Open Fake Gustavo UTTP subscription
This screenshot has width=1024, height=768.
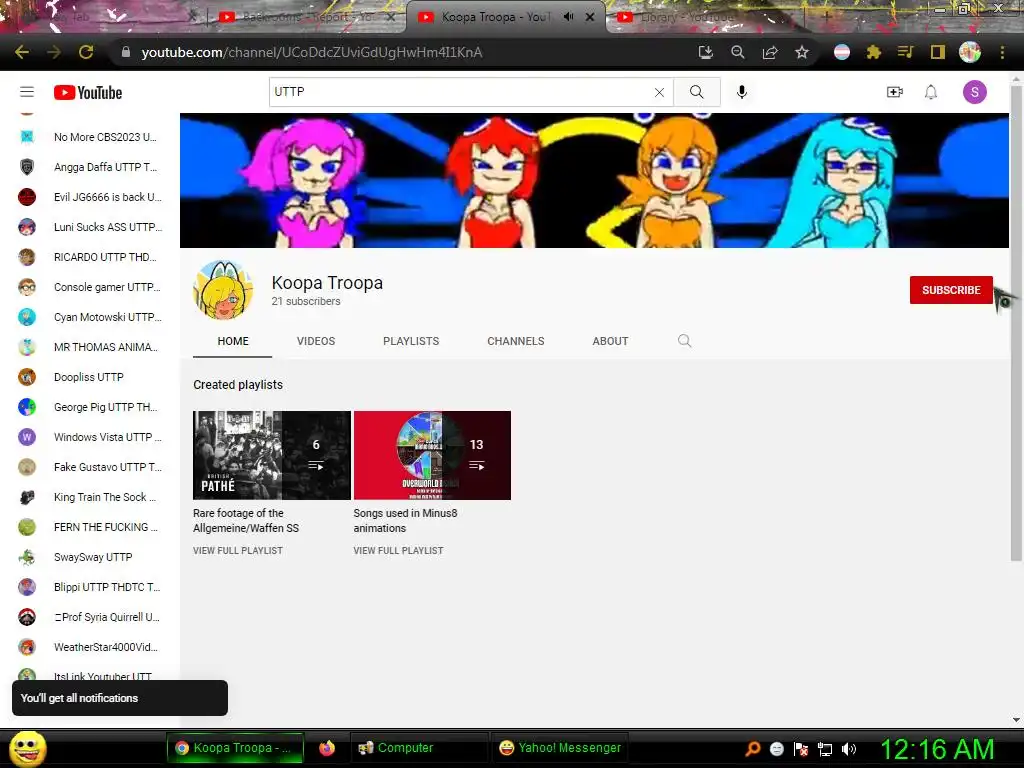coord(89,468)
